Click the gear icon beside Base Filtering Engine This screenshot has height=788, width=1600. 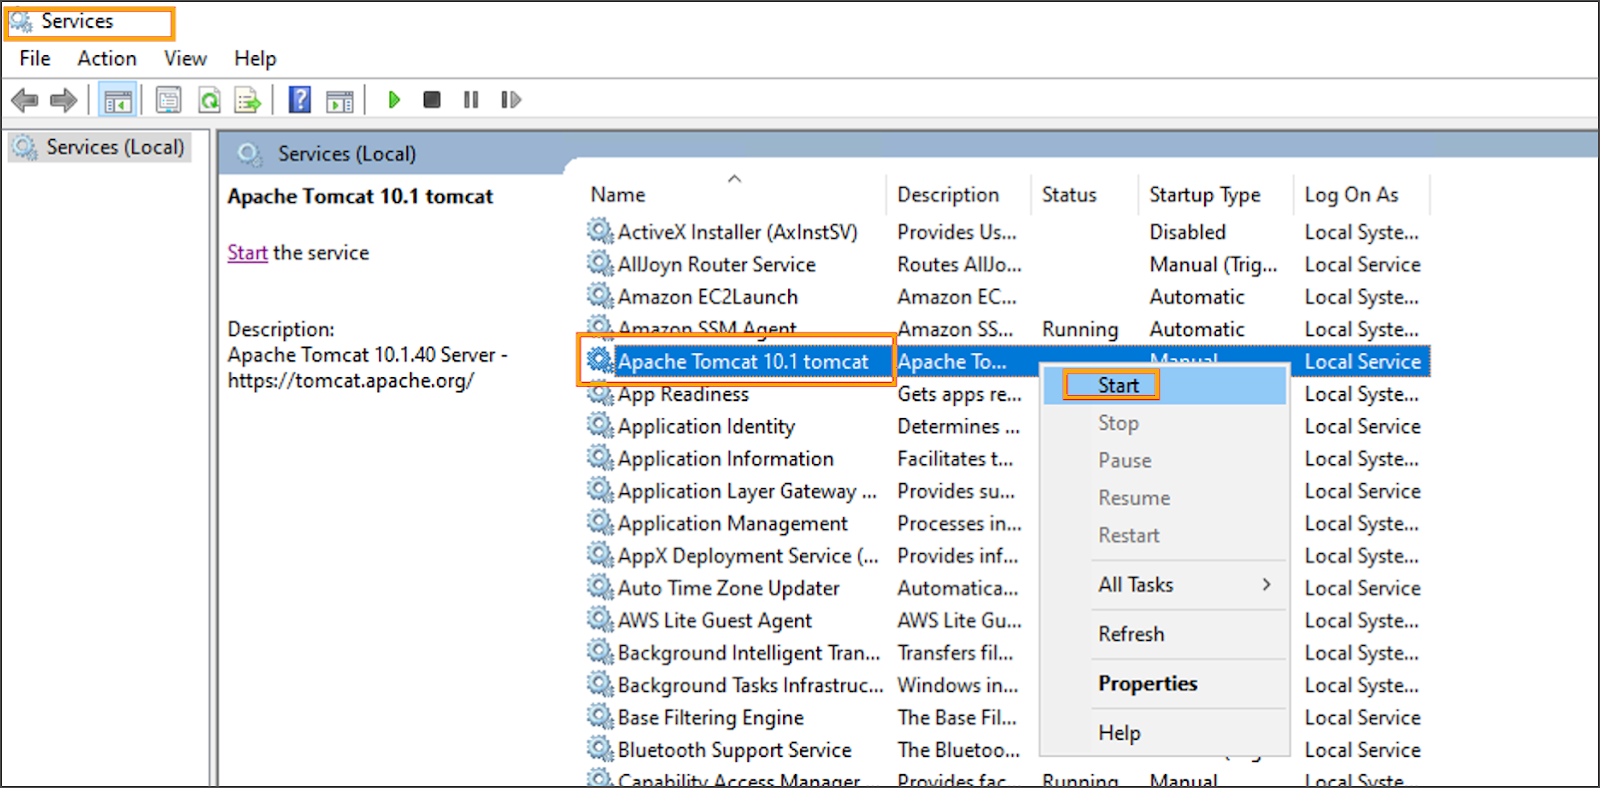(600, 717)
